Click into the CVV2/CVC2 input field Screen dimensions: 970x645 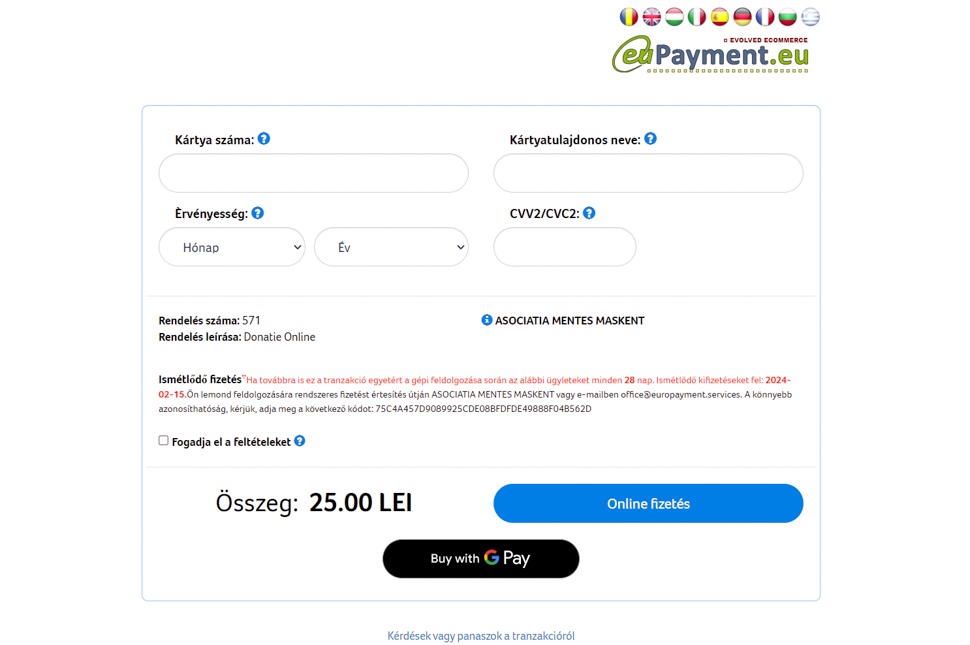click(x=565, y=247)
